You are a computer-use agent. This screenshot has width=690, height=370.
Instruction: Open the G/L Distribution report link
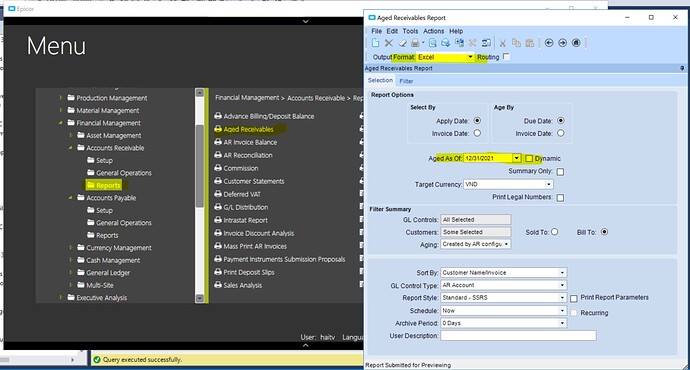click(246, 207)
